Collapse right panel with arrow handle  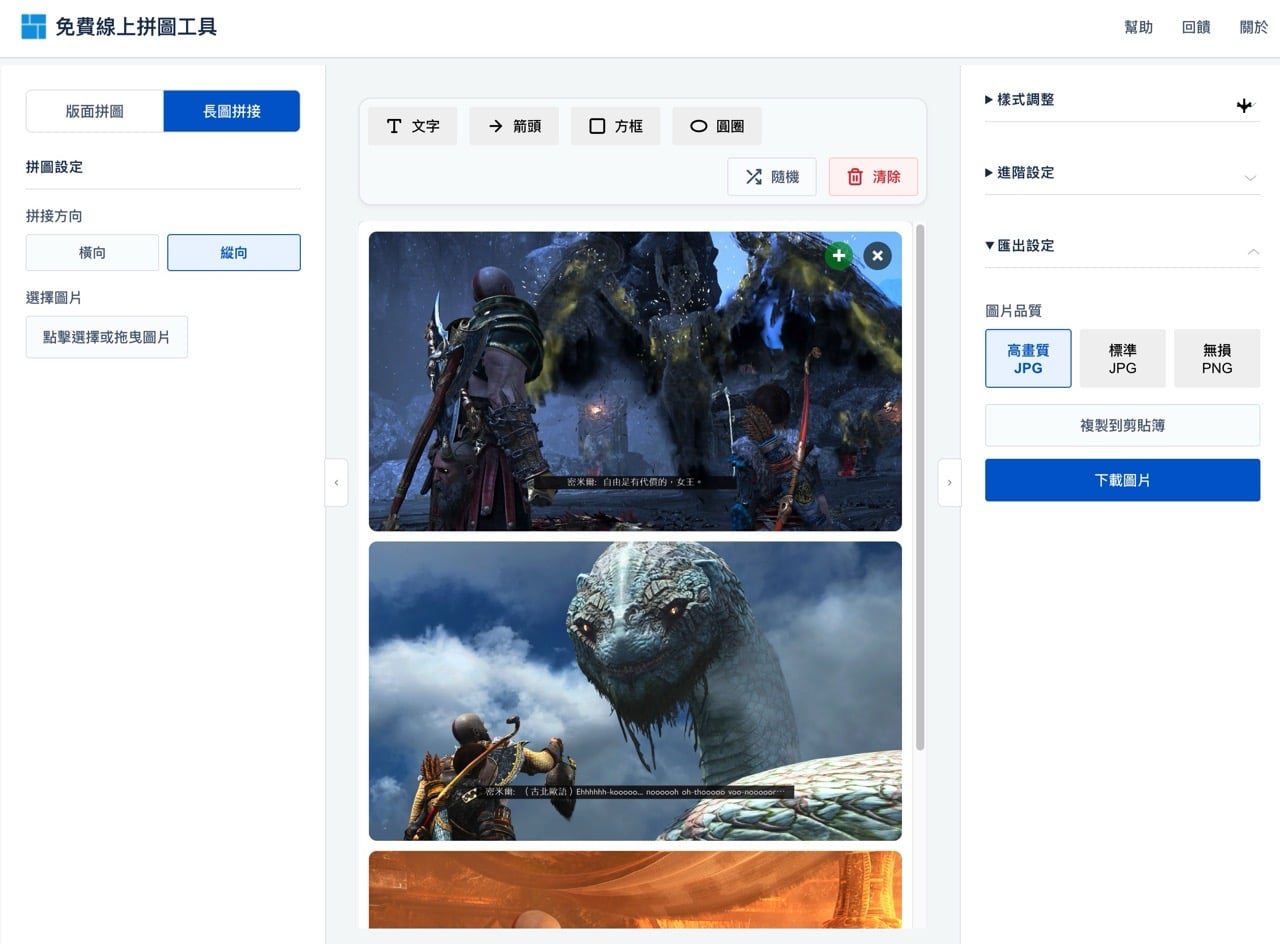949,483
